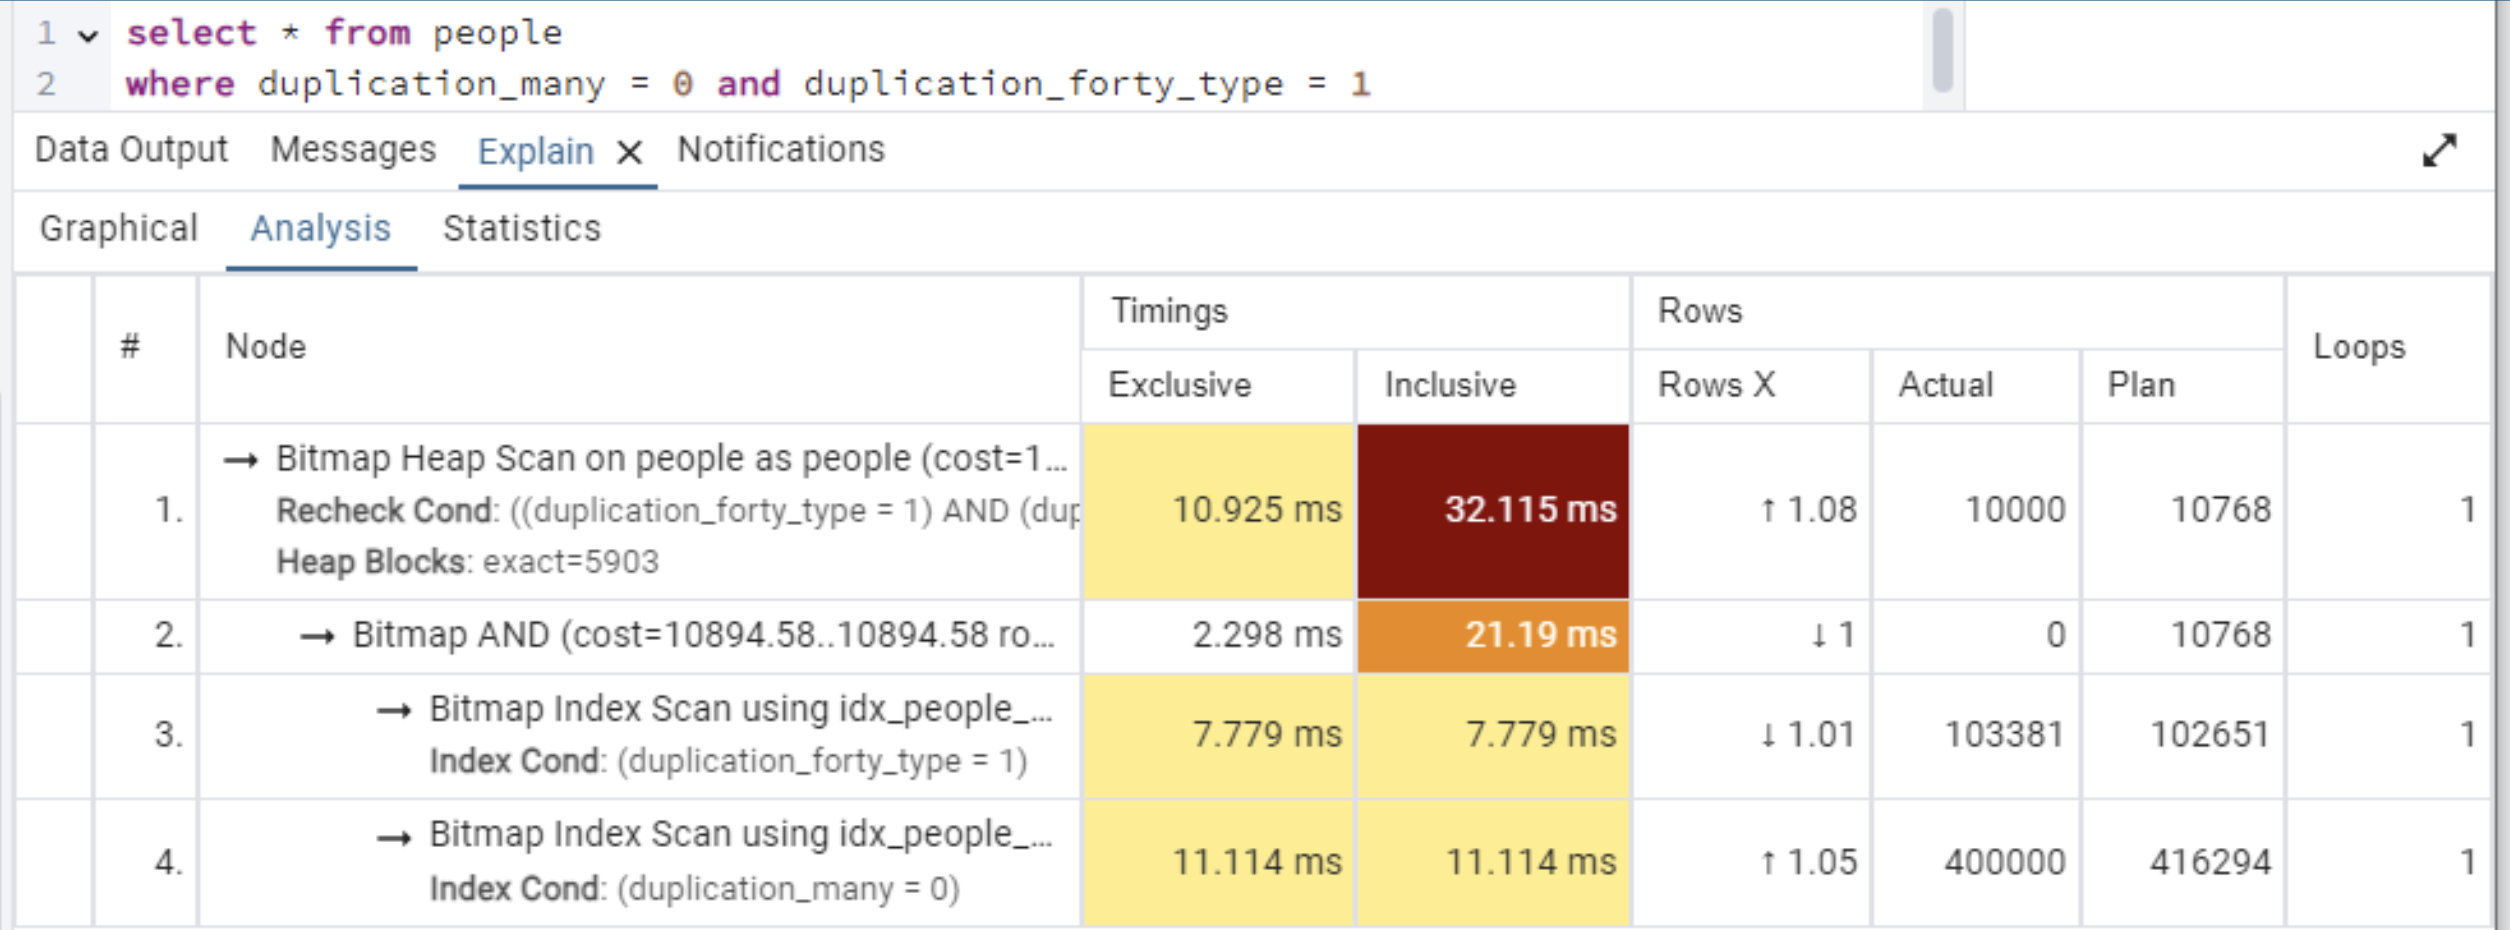Open the Statistics sub-tab
Screen dimensions: 2510x930
point(522,229)
